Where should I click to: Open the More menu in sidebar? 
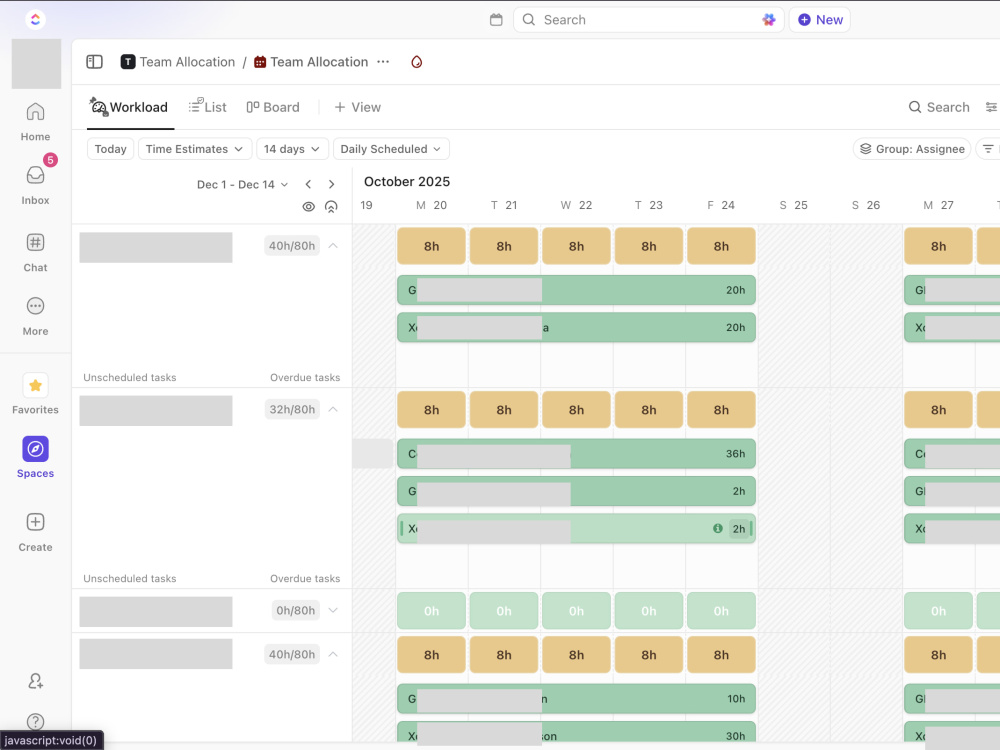(35, 316)
